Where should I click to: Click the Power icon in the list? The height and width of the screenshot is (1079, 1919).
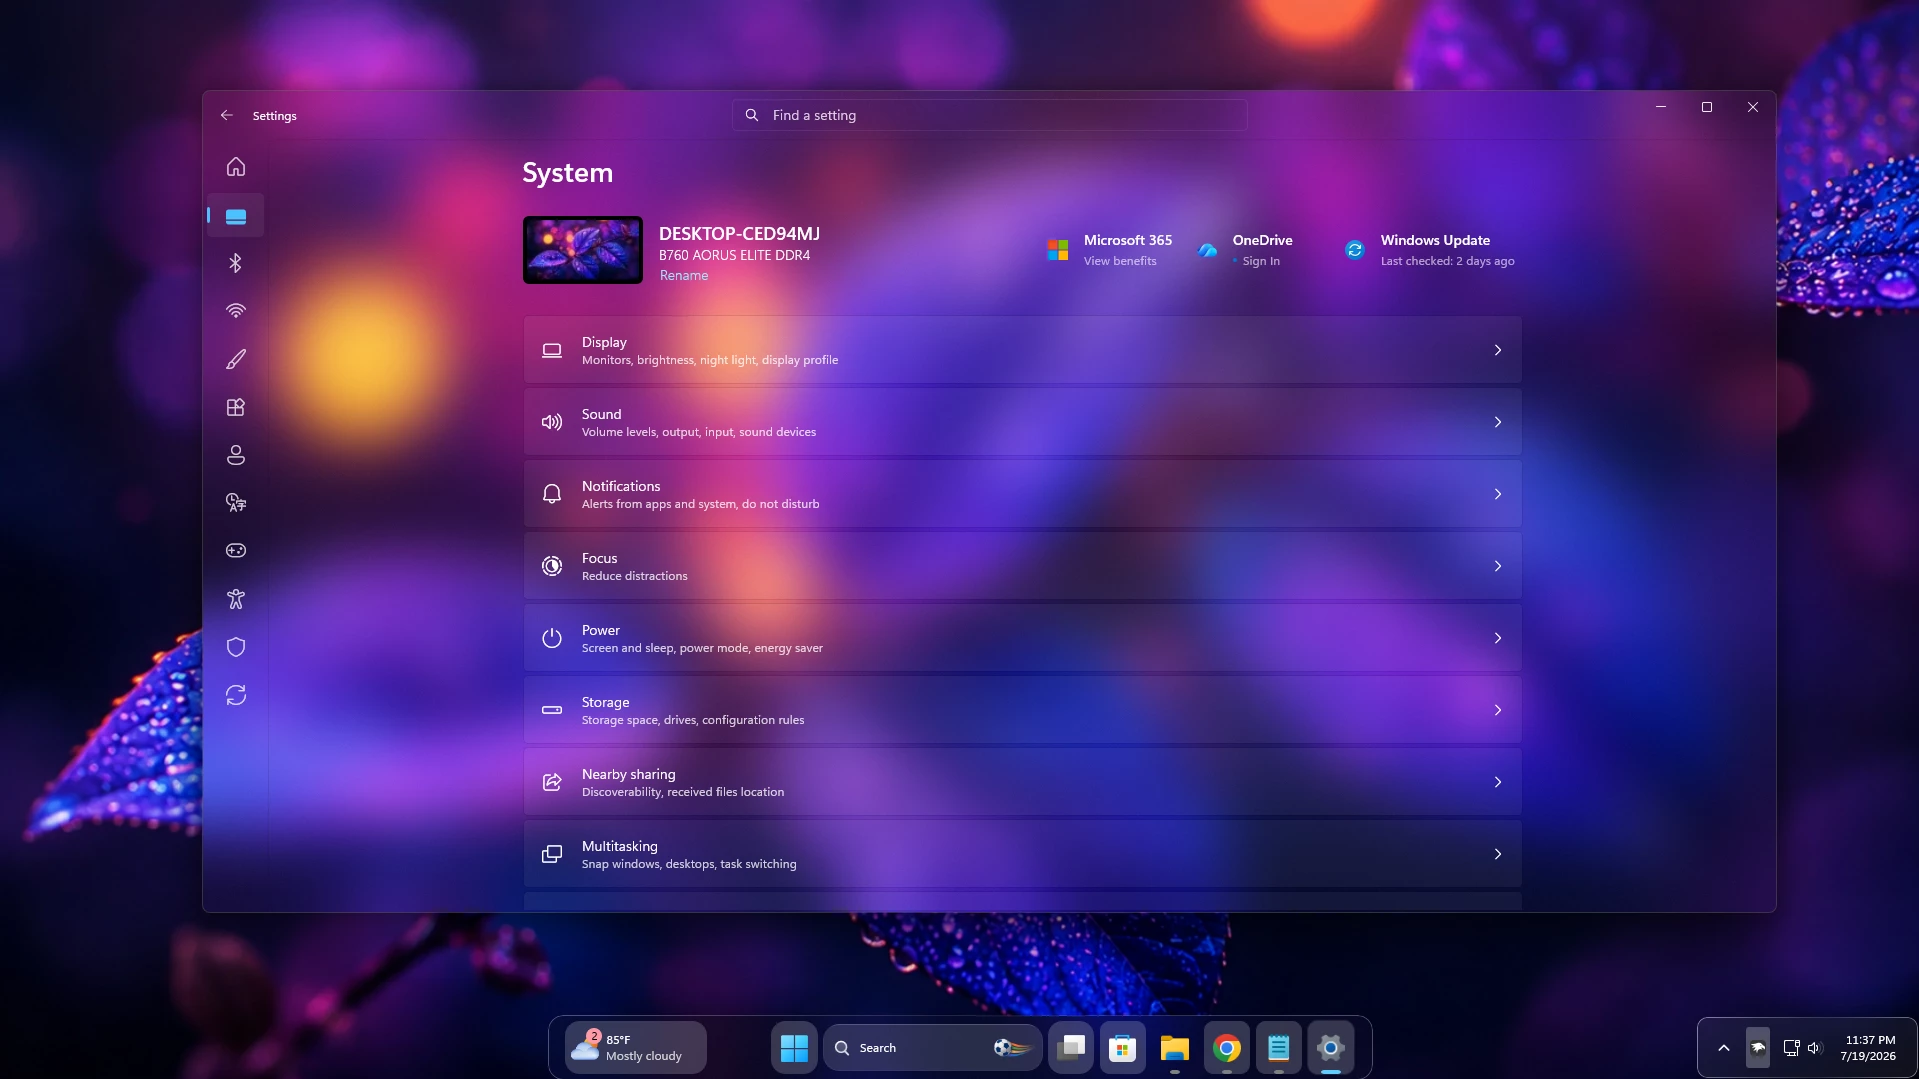tap(552, 638)
